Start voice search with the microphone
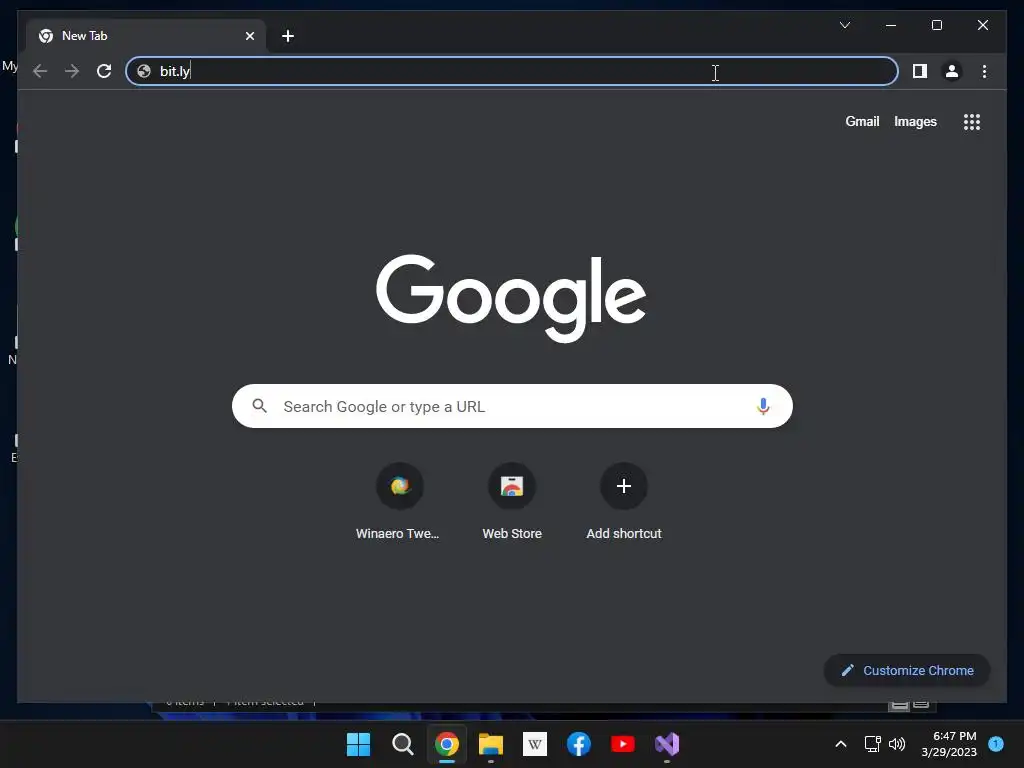 pos(763,406)
